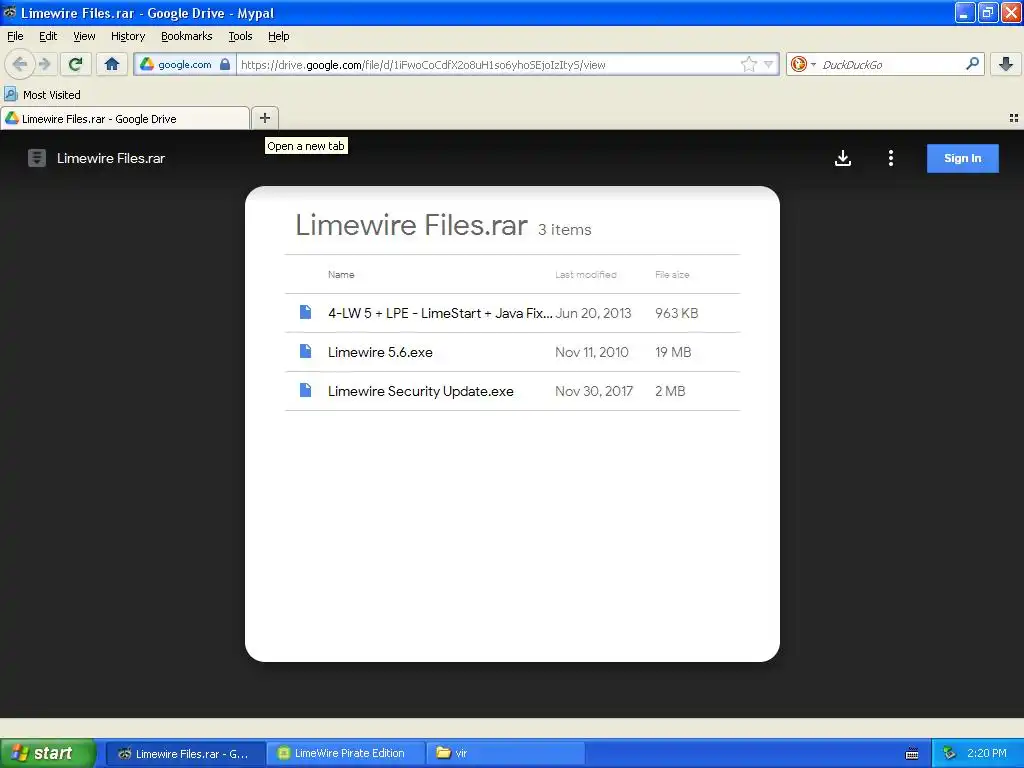Screen dimensions: 1024x768
Task: Select the Limewire 5.6.exe file name
Action: pos(380,352)
